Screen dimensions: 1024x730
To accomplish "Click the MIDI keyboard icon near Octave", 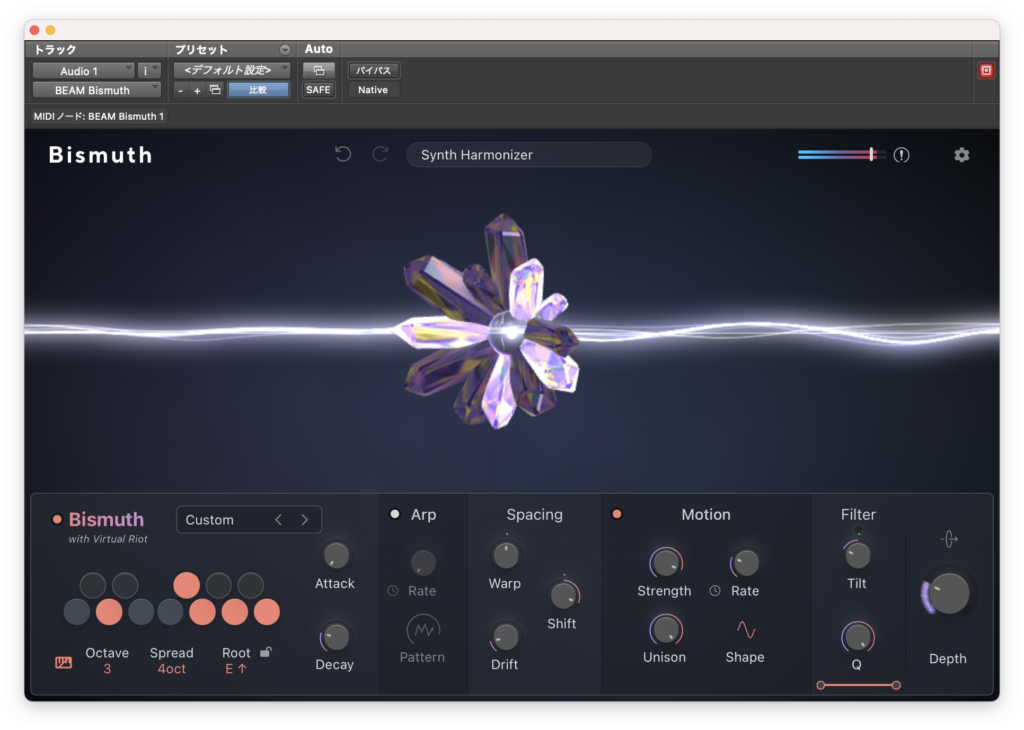I will coord(63,663).
